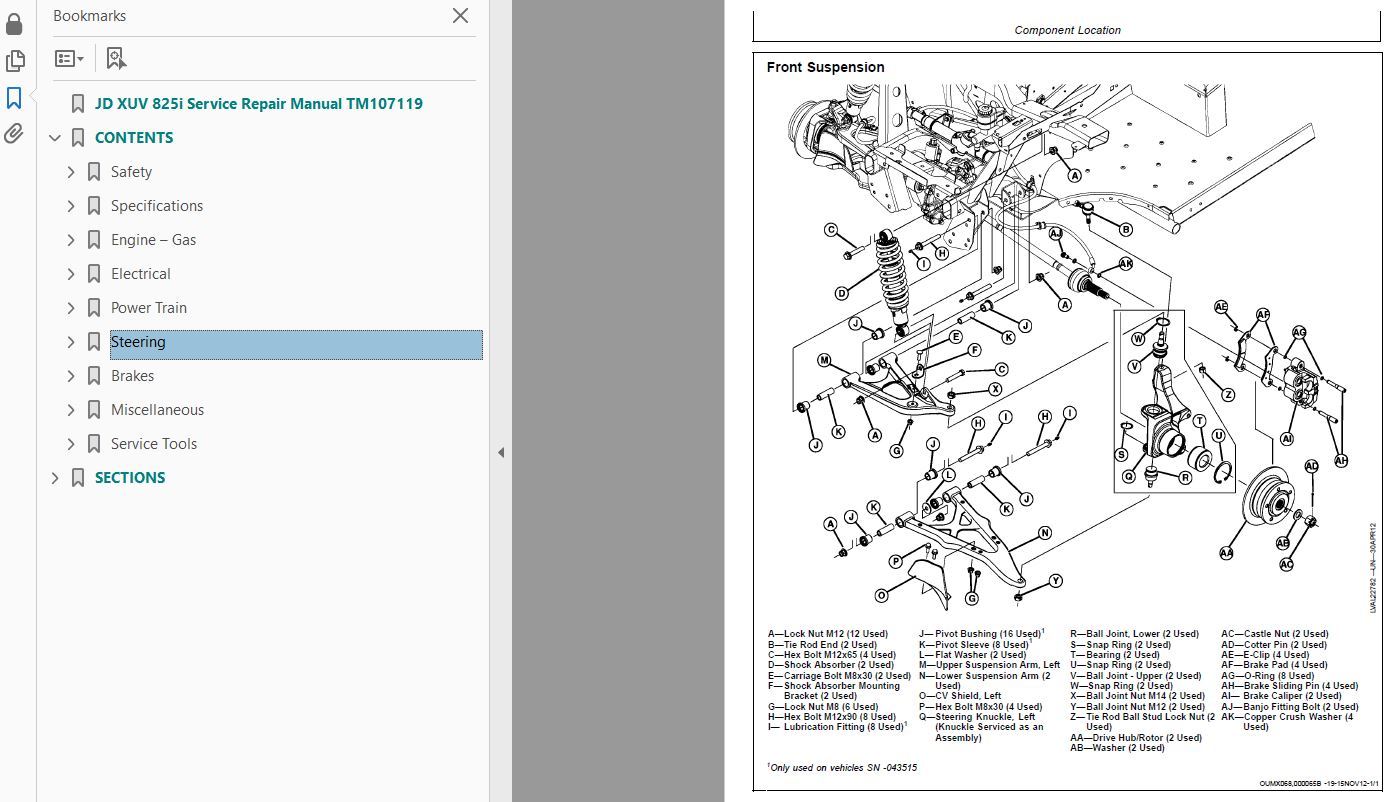Open the Power Train bookmark
1399x802 pixels.
click(148, 308)
